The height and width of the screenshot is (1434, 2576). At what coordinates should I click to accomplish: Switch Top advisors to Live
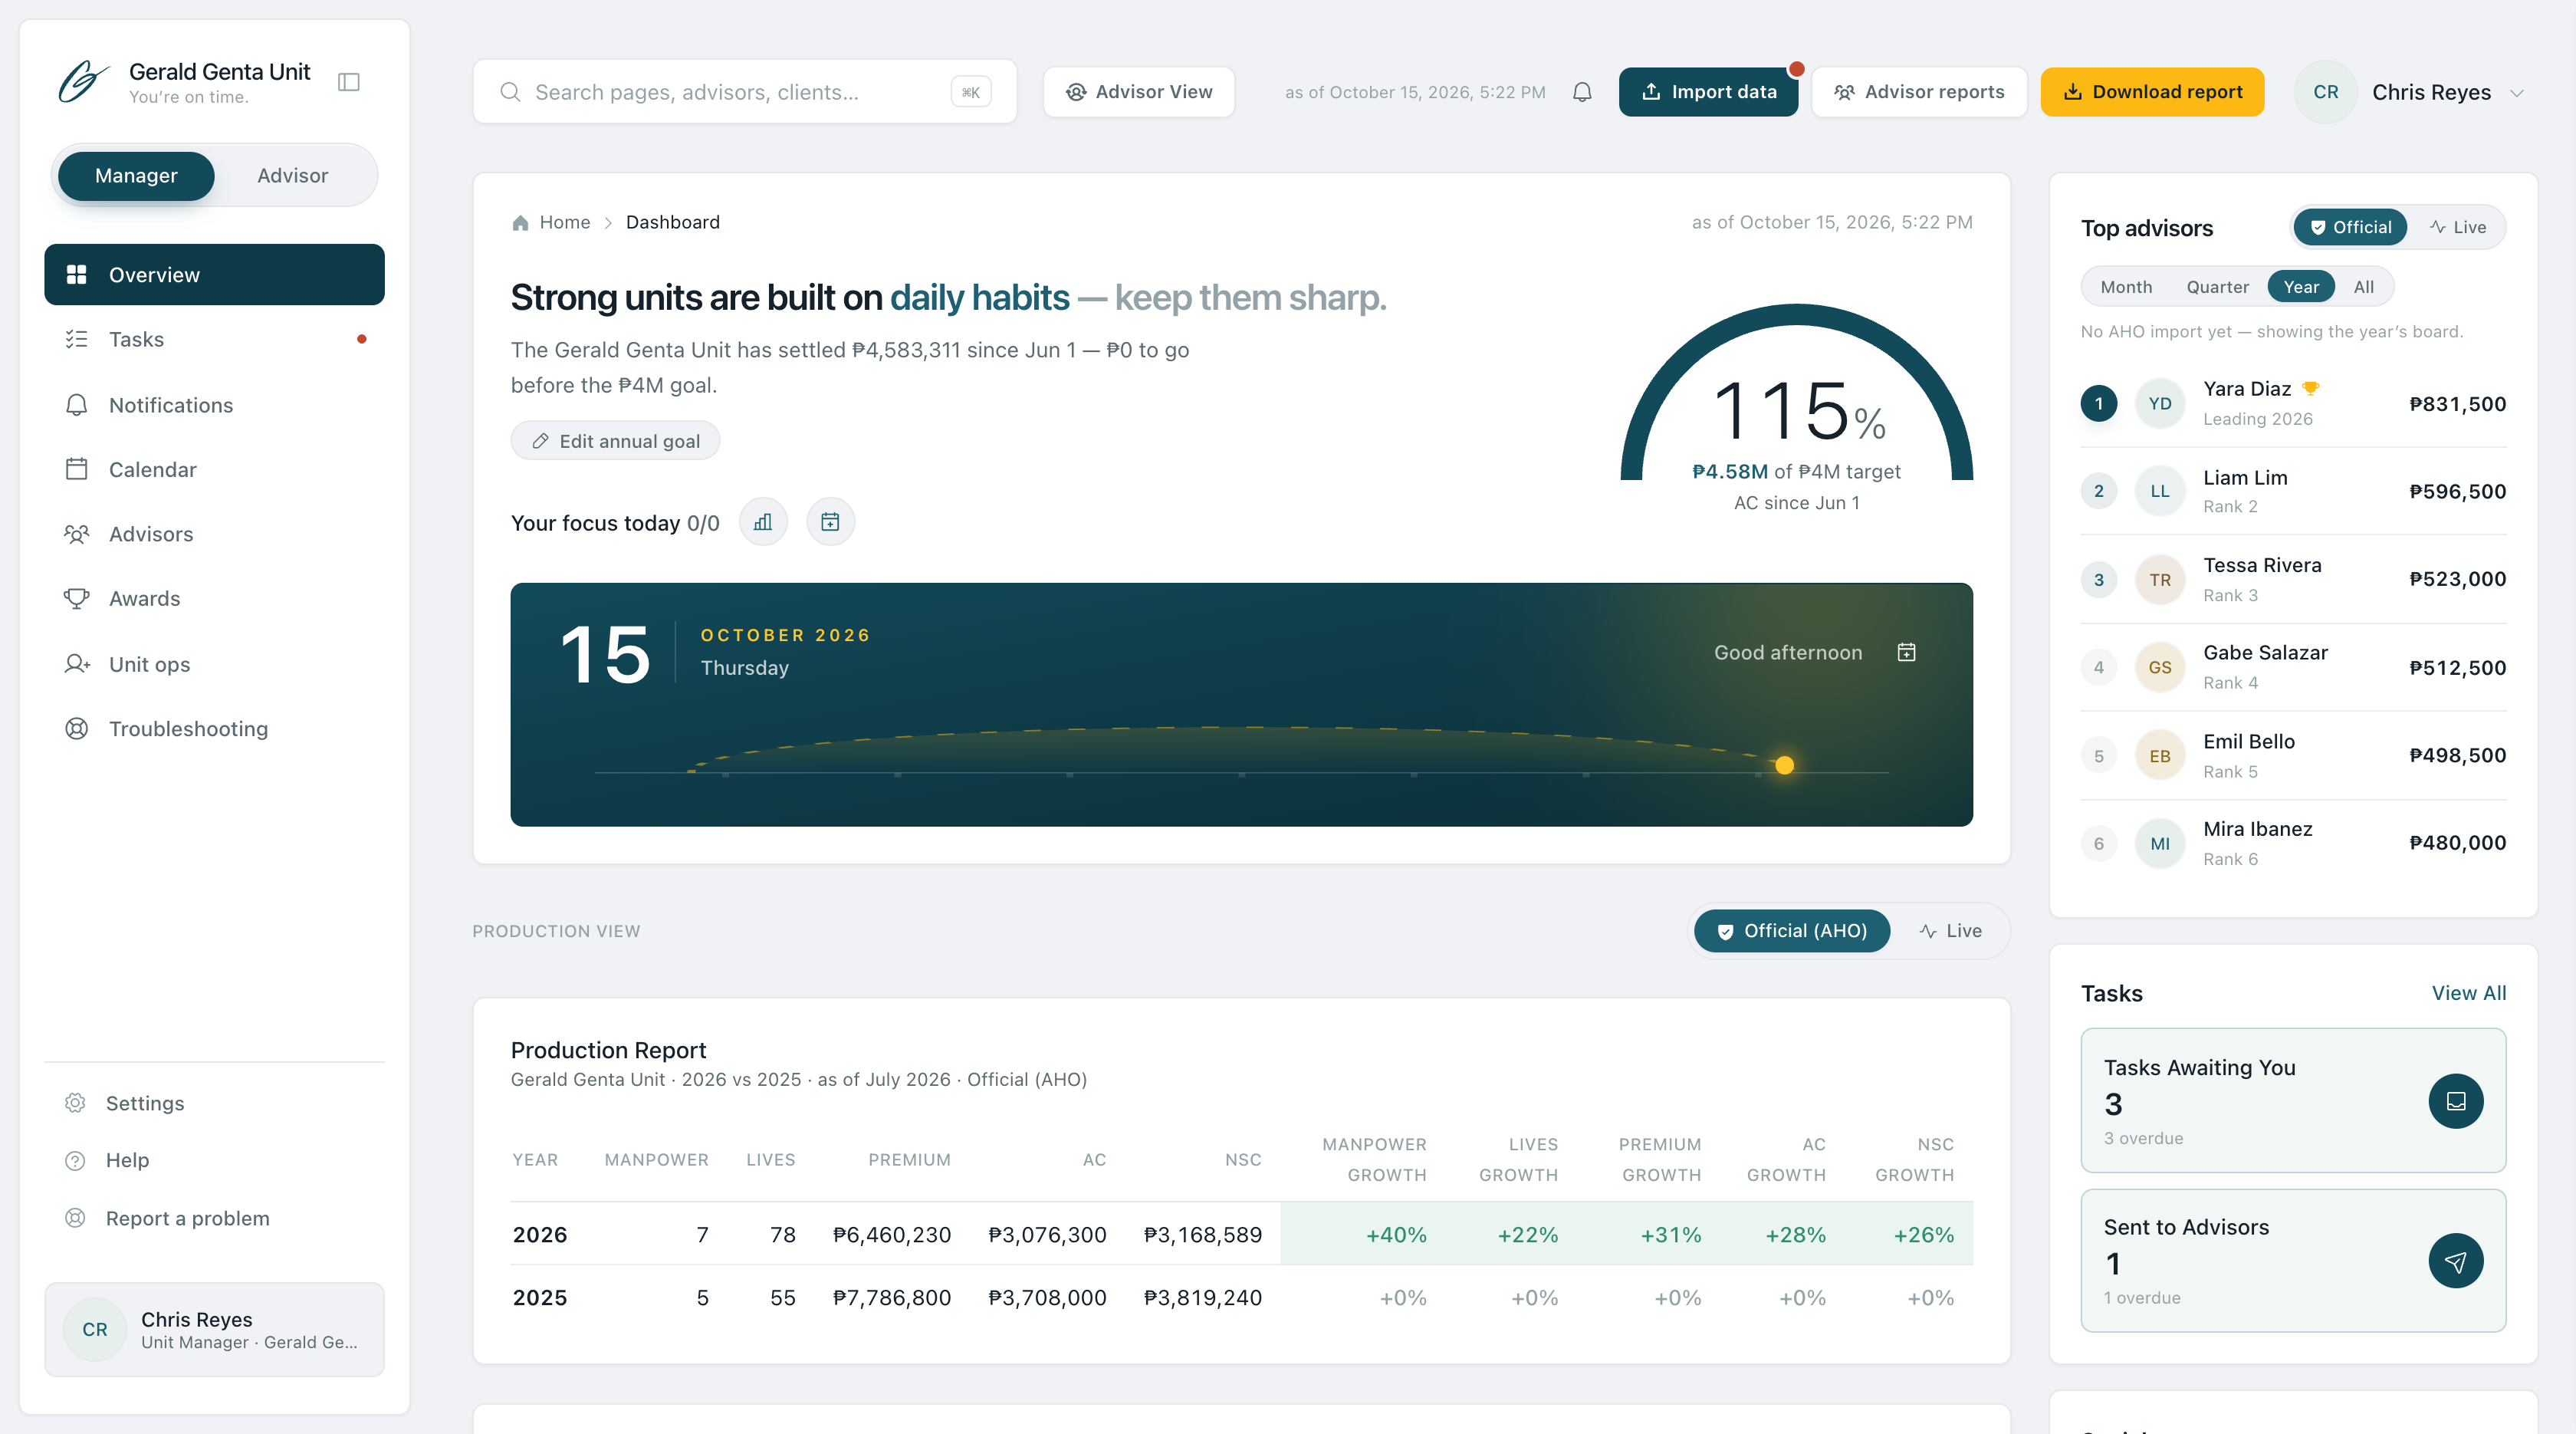[2458, 227]
